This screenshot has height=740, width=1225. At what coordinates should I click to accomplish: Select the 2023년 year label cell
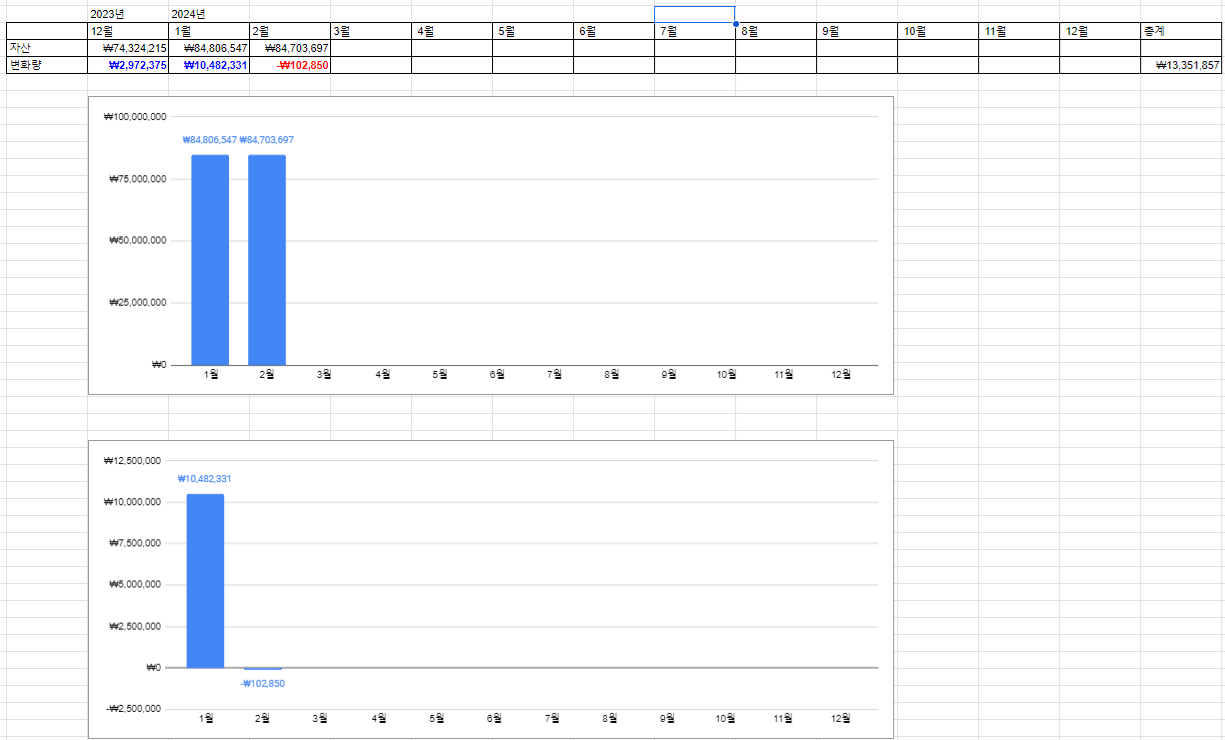128,14
